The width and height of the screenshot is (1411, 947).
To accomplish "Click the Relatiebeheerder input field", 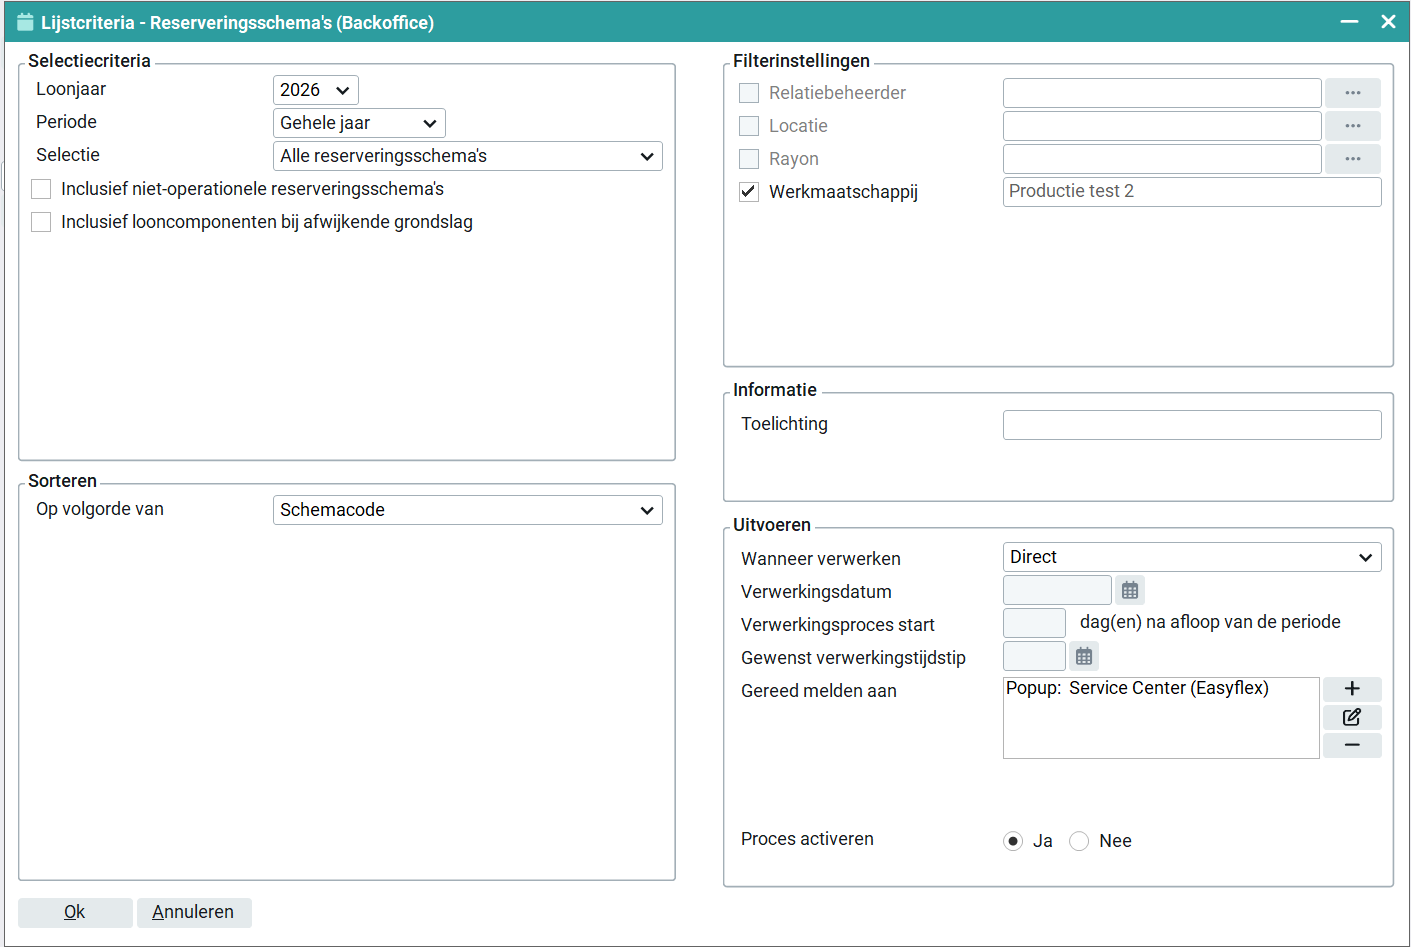I will [x=1162, y=93].
